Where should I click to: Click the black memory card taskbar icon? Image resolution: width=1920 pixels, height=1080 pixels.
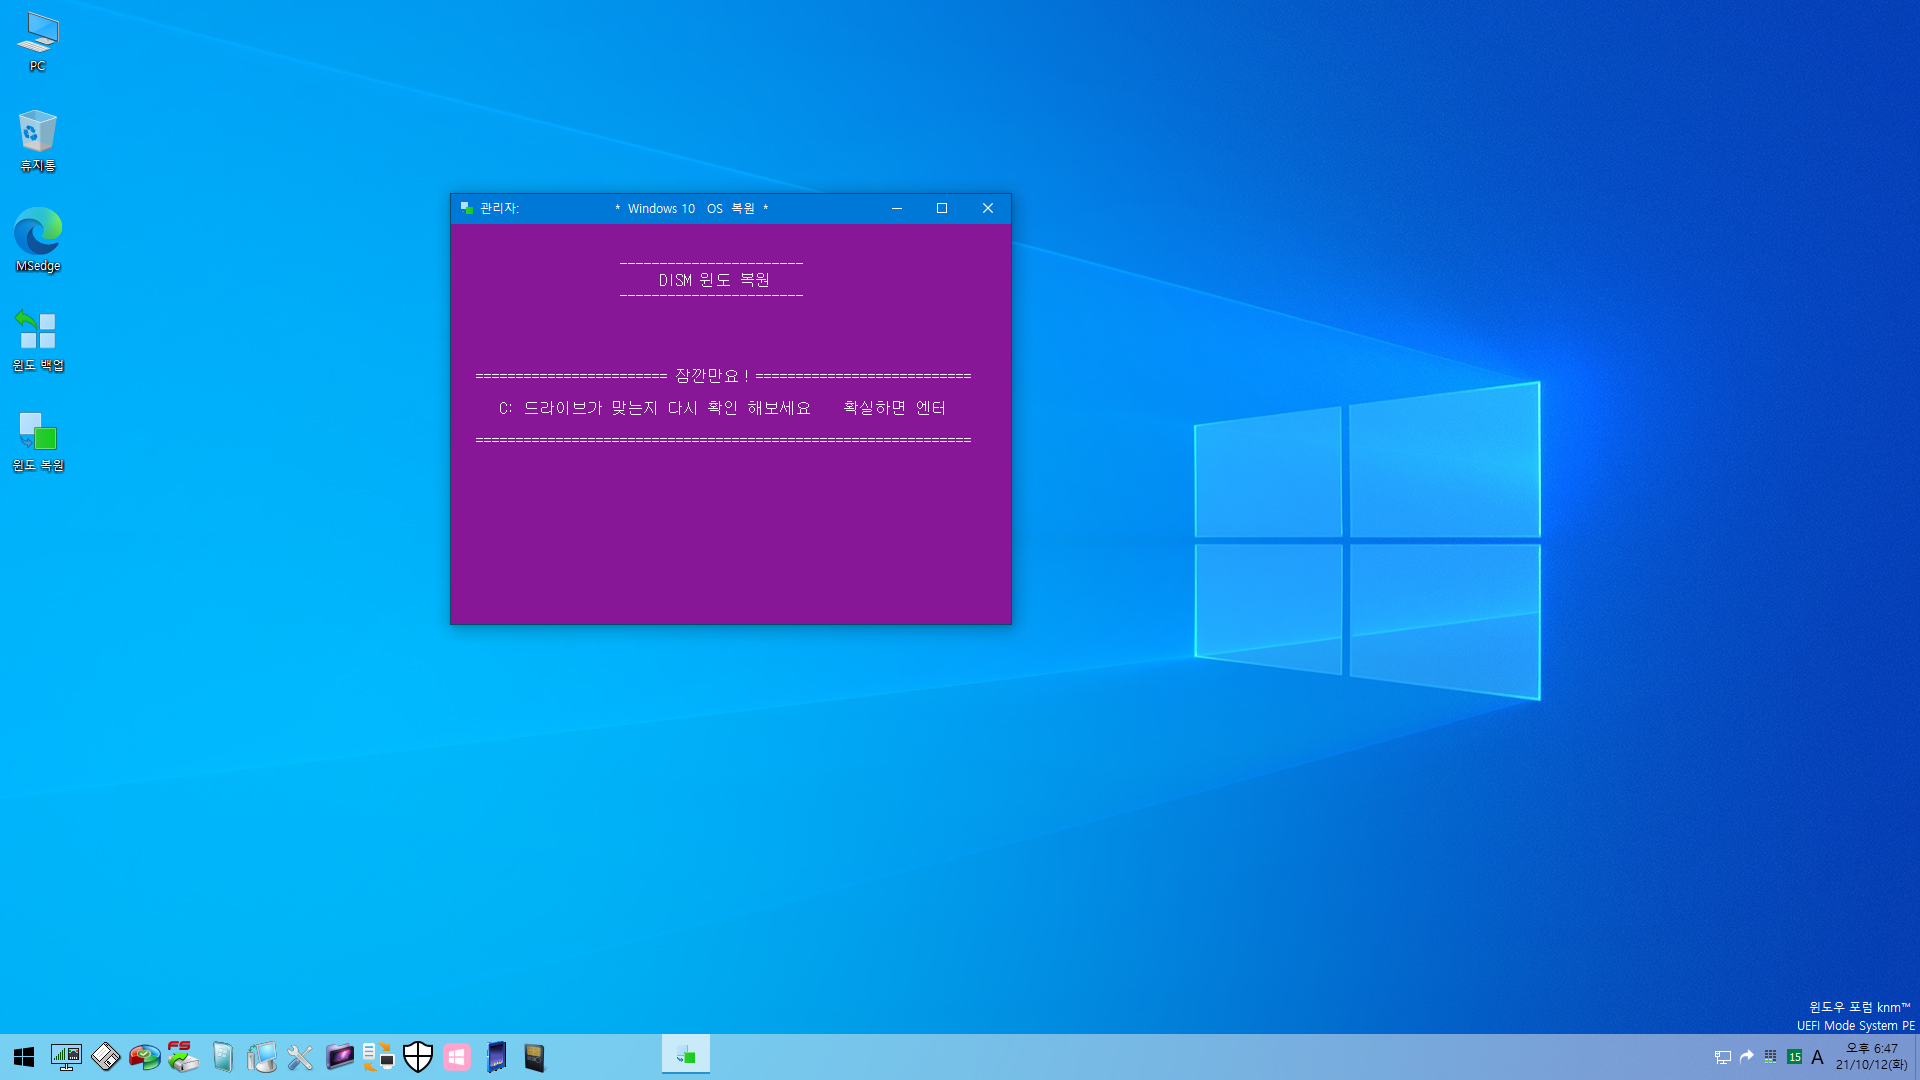coord(535,1057)
